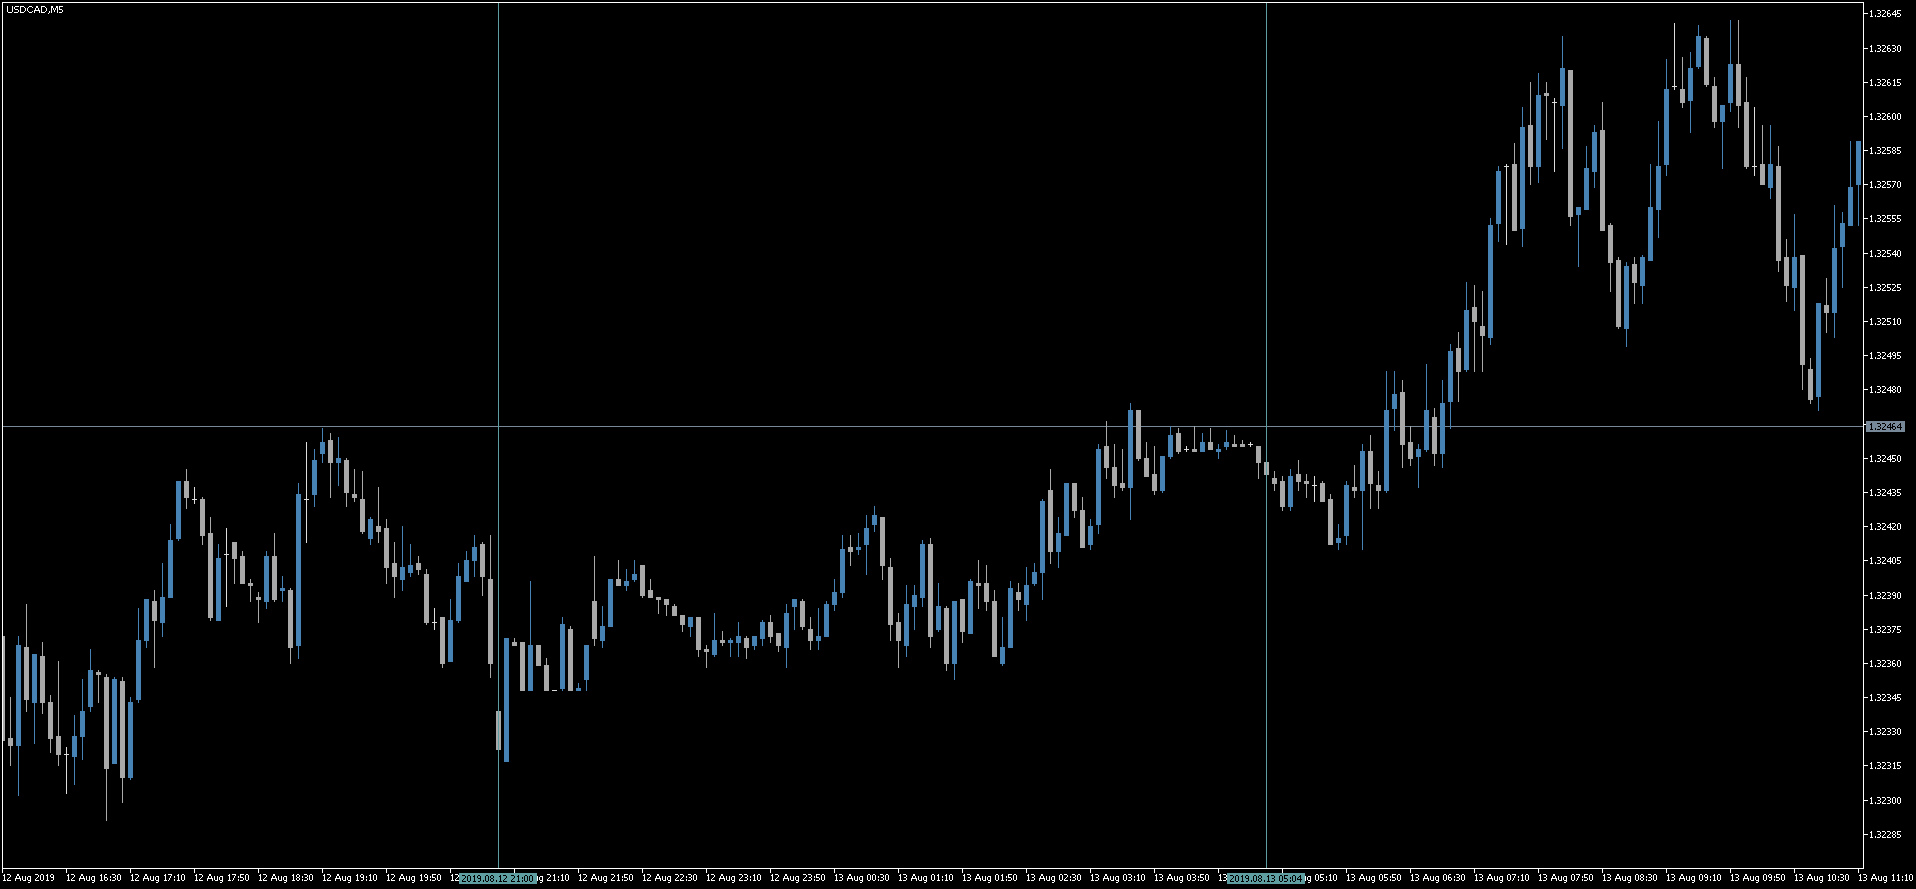Click the 13 Aug 10:30 time axis label
Image resolution: width=1916 pixels, height=889 pixels.
click(x=1822, y=878)
